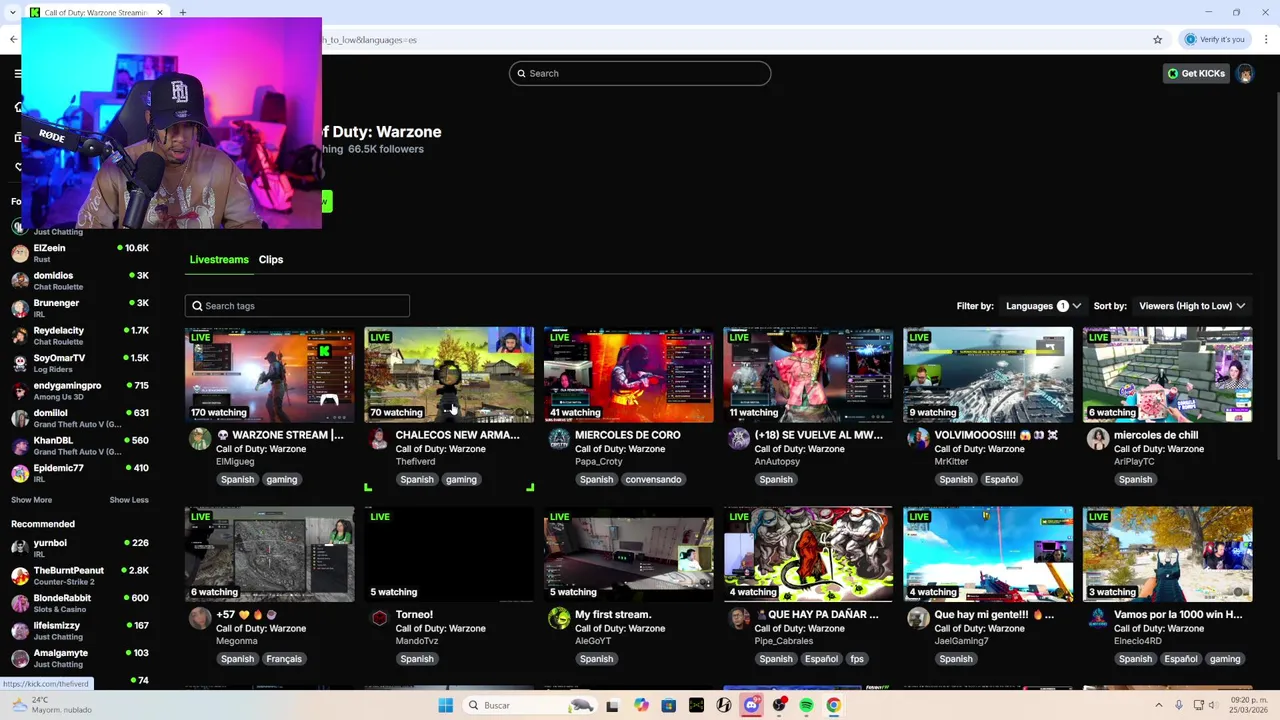Viewport: 1280px width, 720px height.
Task: Click the Thefiverd channel avatar
Action: tap(379, 439)
